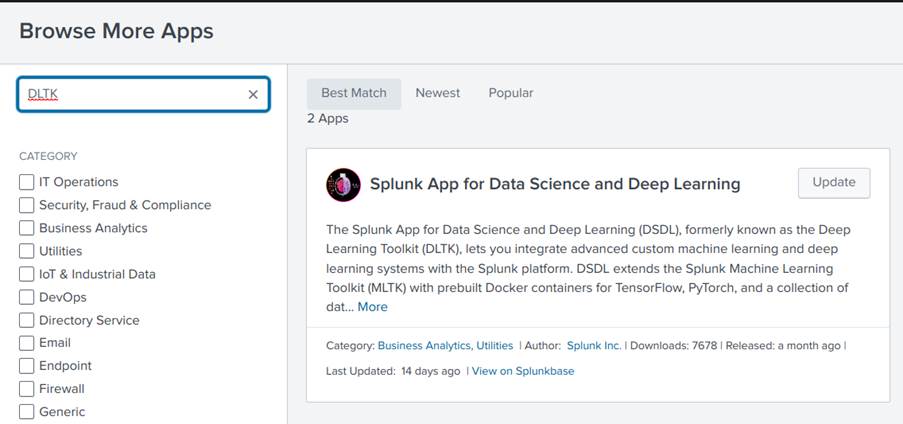Screen dimensions: 903x424
Task: Check the IT Operations checkbox
Action: (x=27, y=182)
